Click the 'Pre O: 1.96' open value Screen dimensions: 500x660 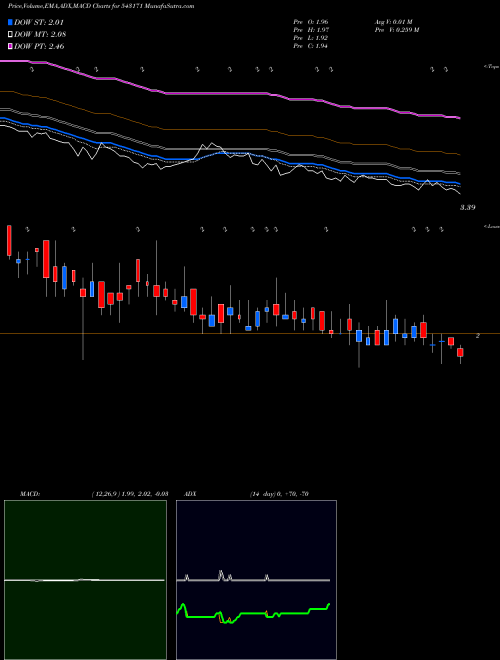(x=311, y=22)
